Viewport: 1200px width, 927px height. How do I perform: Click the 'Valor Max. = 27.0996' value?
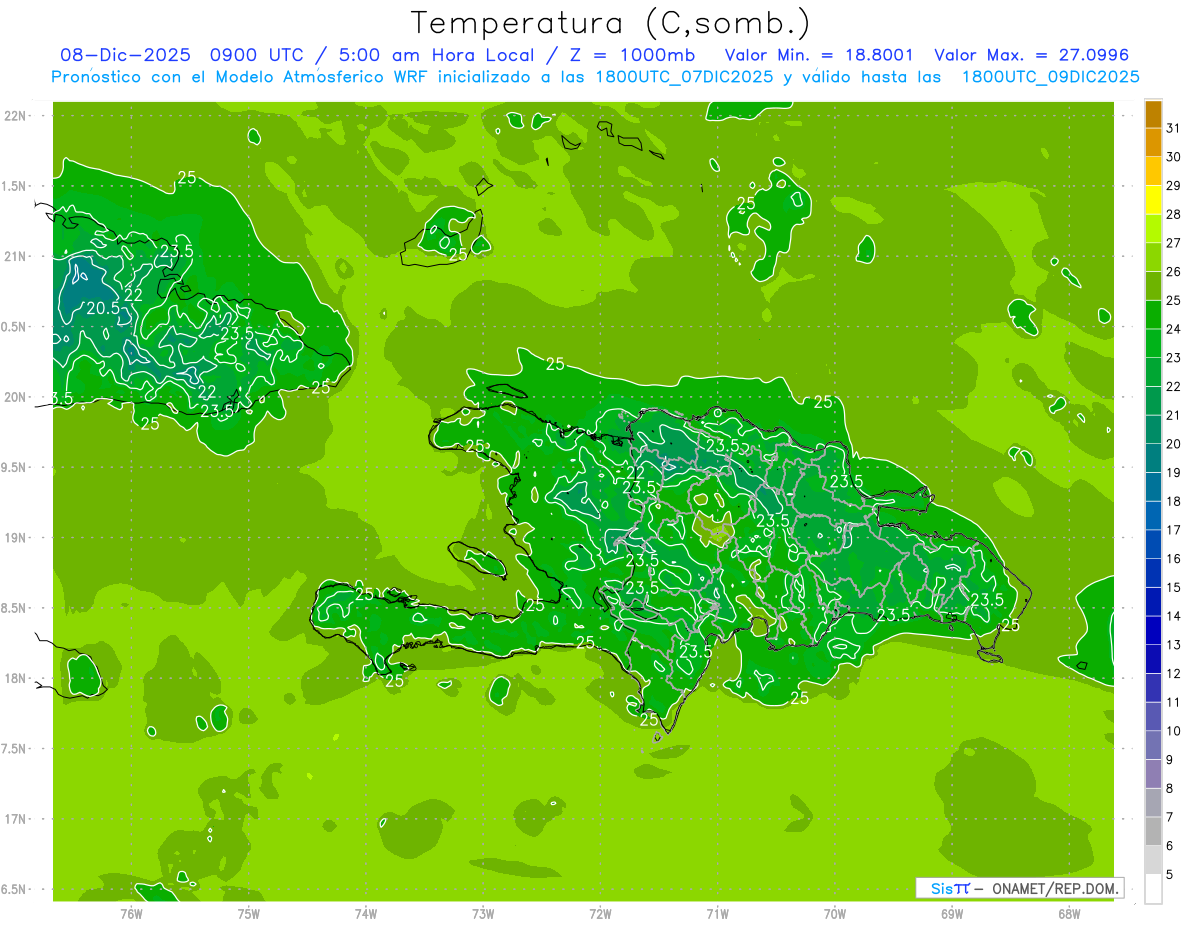[1031, 55]
